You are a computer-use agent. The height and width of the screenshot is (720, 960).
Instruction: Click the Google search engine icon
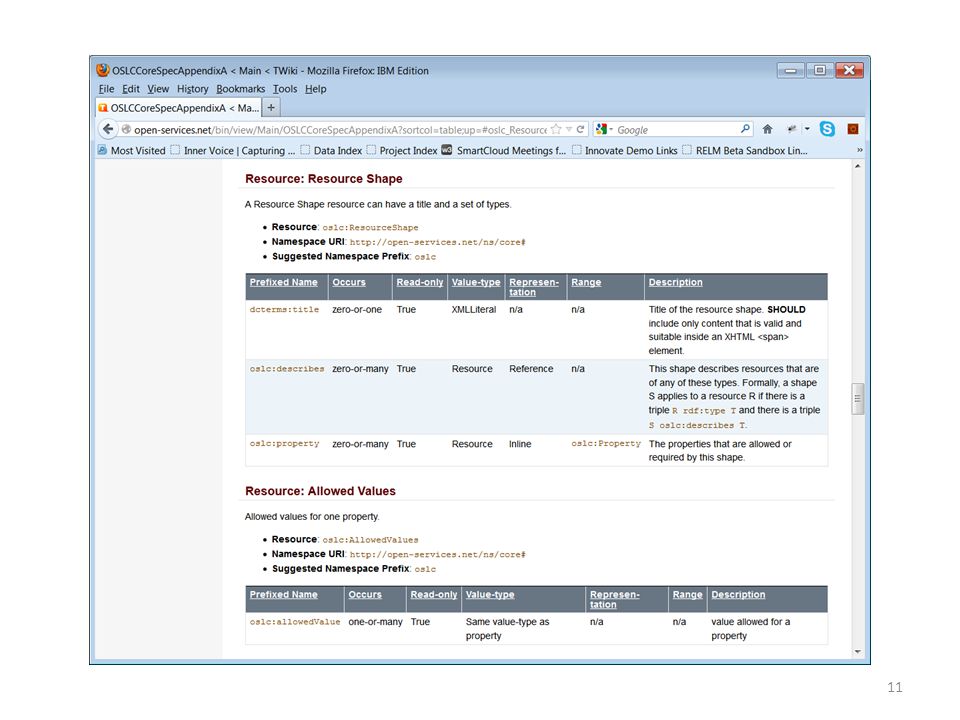click(x=601, y=129)
